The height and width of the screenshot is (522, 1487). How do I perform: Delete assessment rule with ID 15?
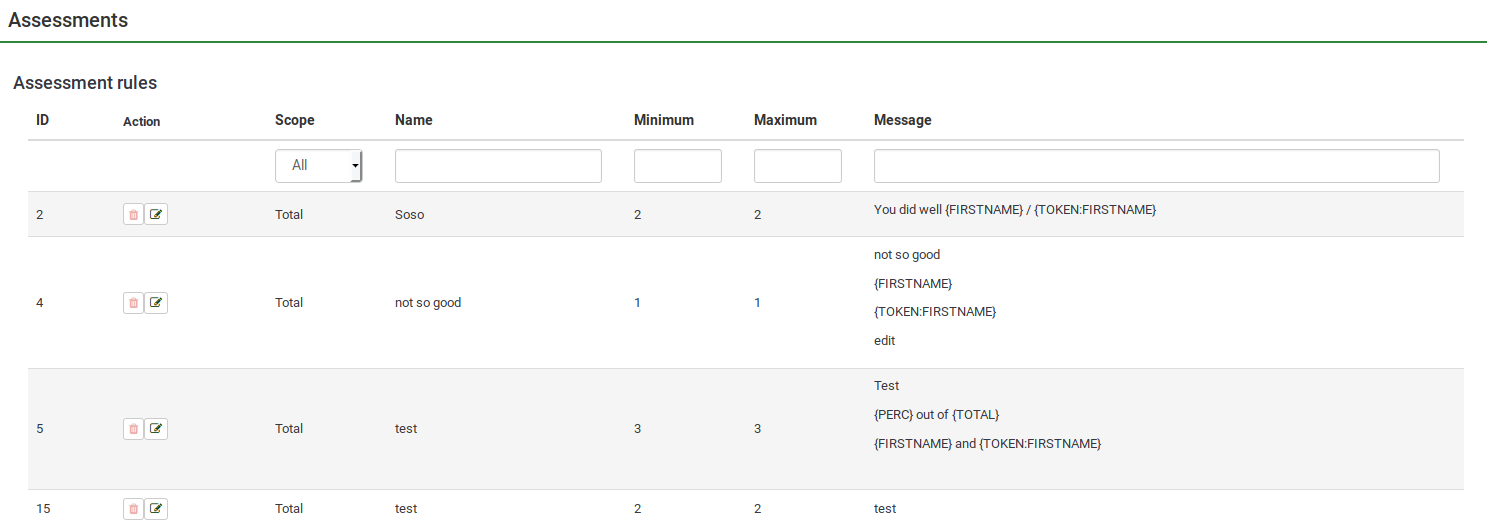click(133, 509)
